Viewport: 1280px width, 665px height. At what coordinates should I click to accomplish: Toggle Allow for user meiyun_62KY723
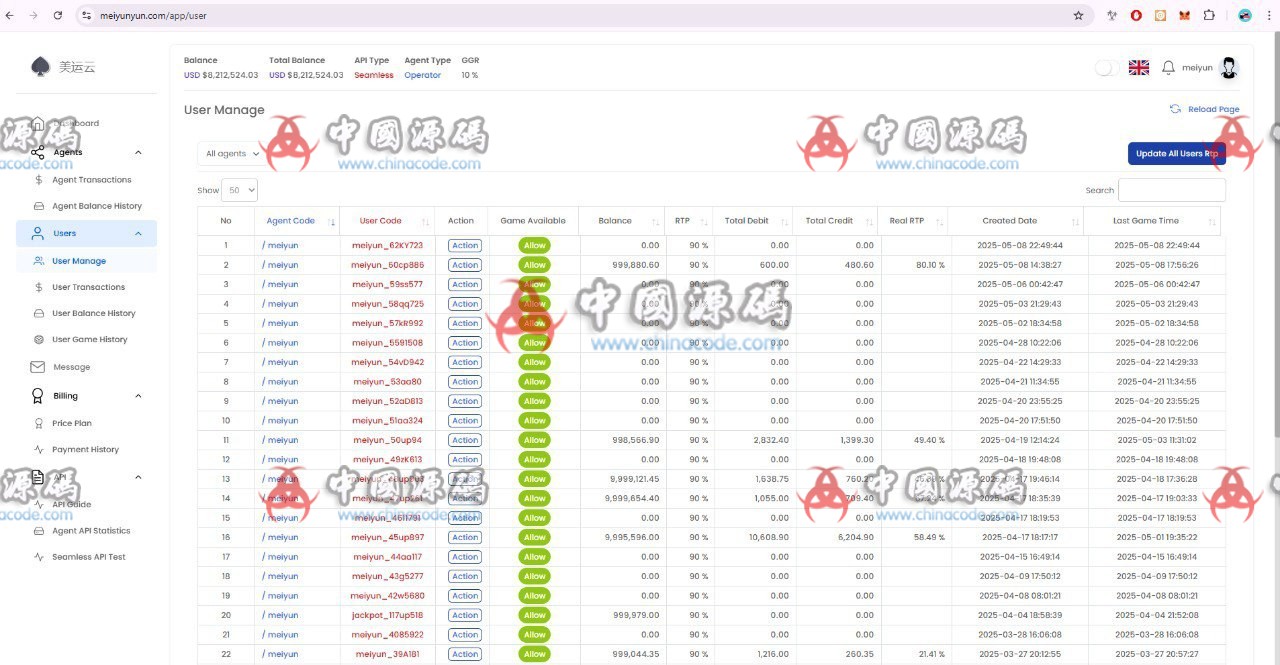(534, 246)
